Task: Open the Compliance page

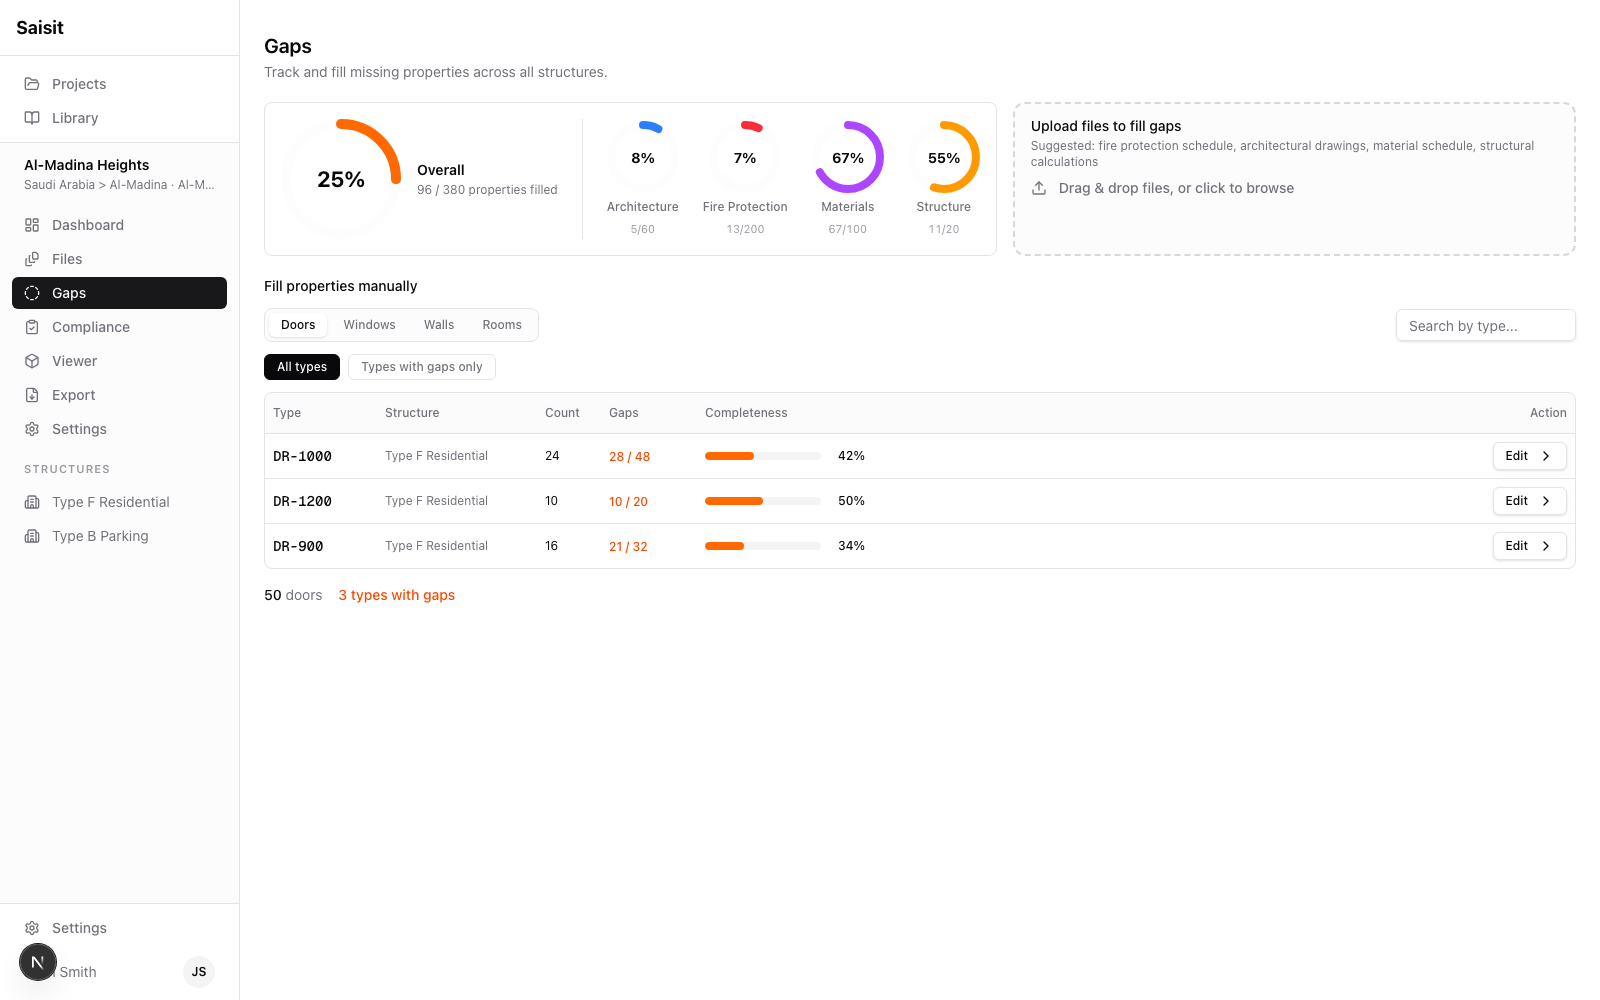Action: 119,327
